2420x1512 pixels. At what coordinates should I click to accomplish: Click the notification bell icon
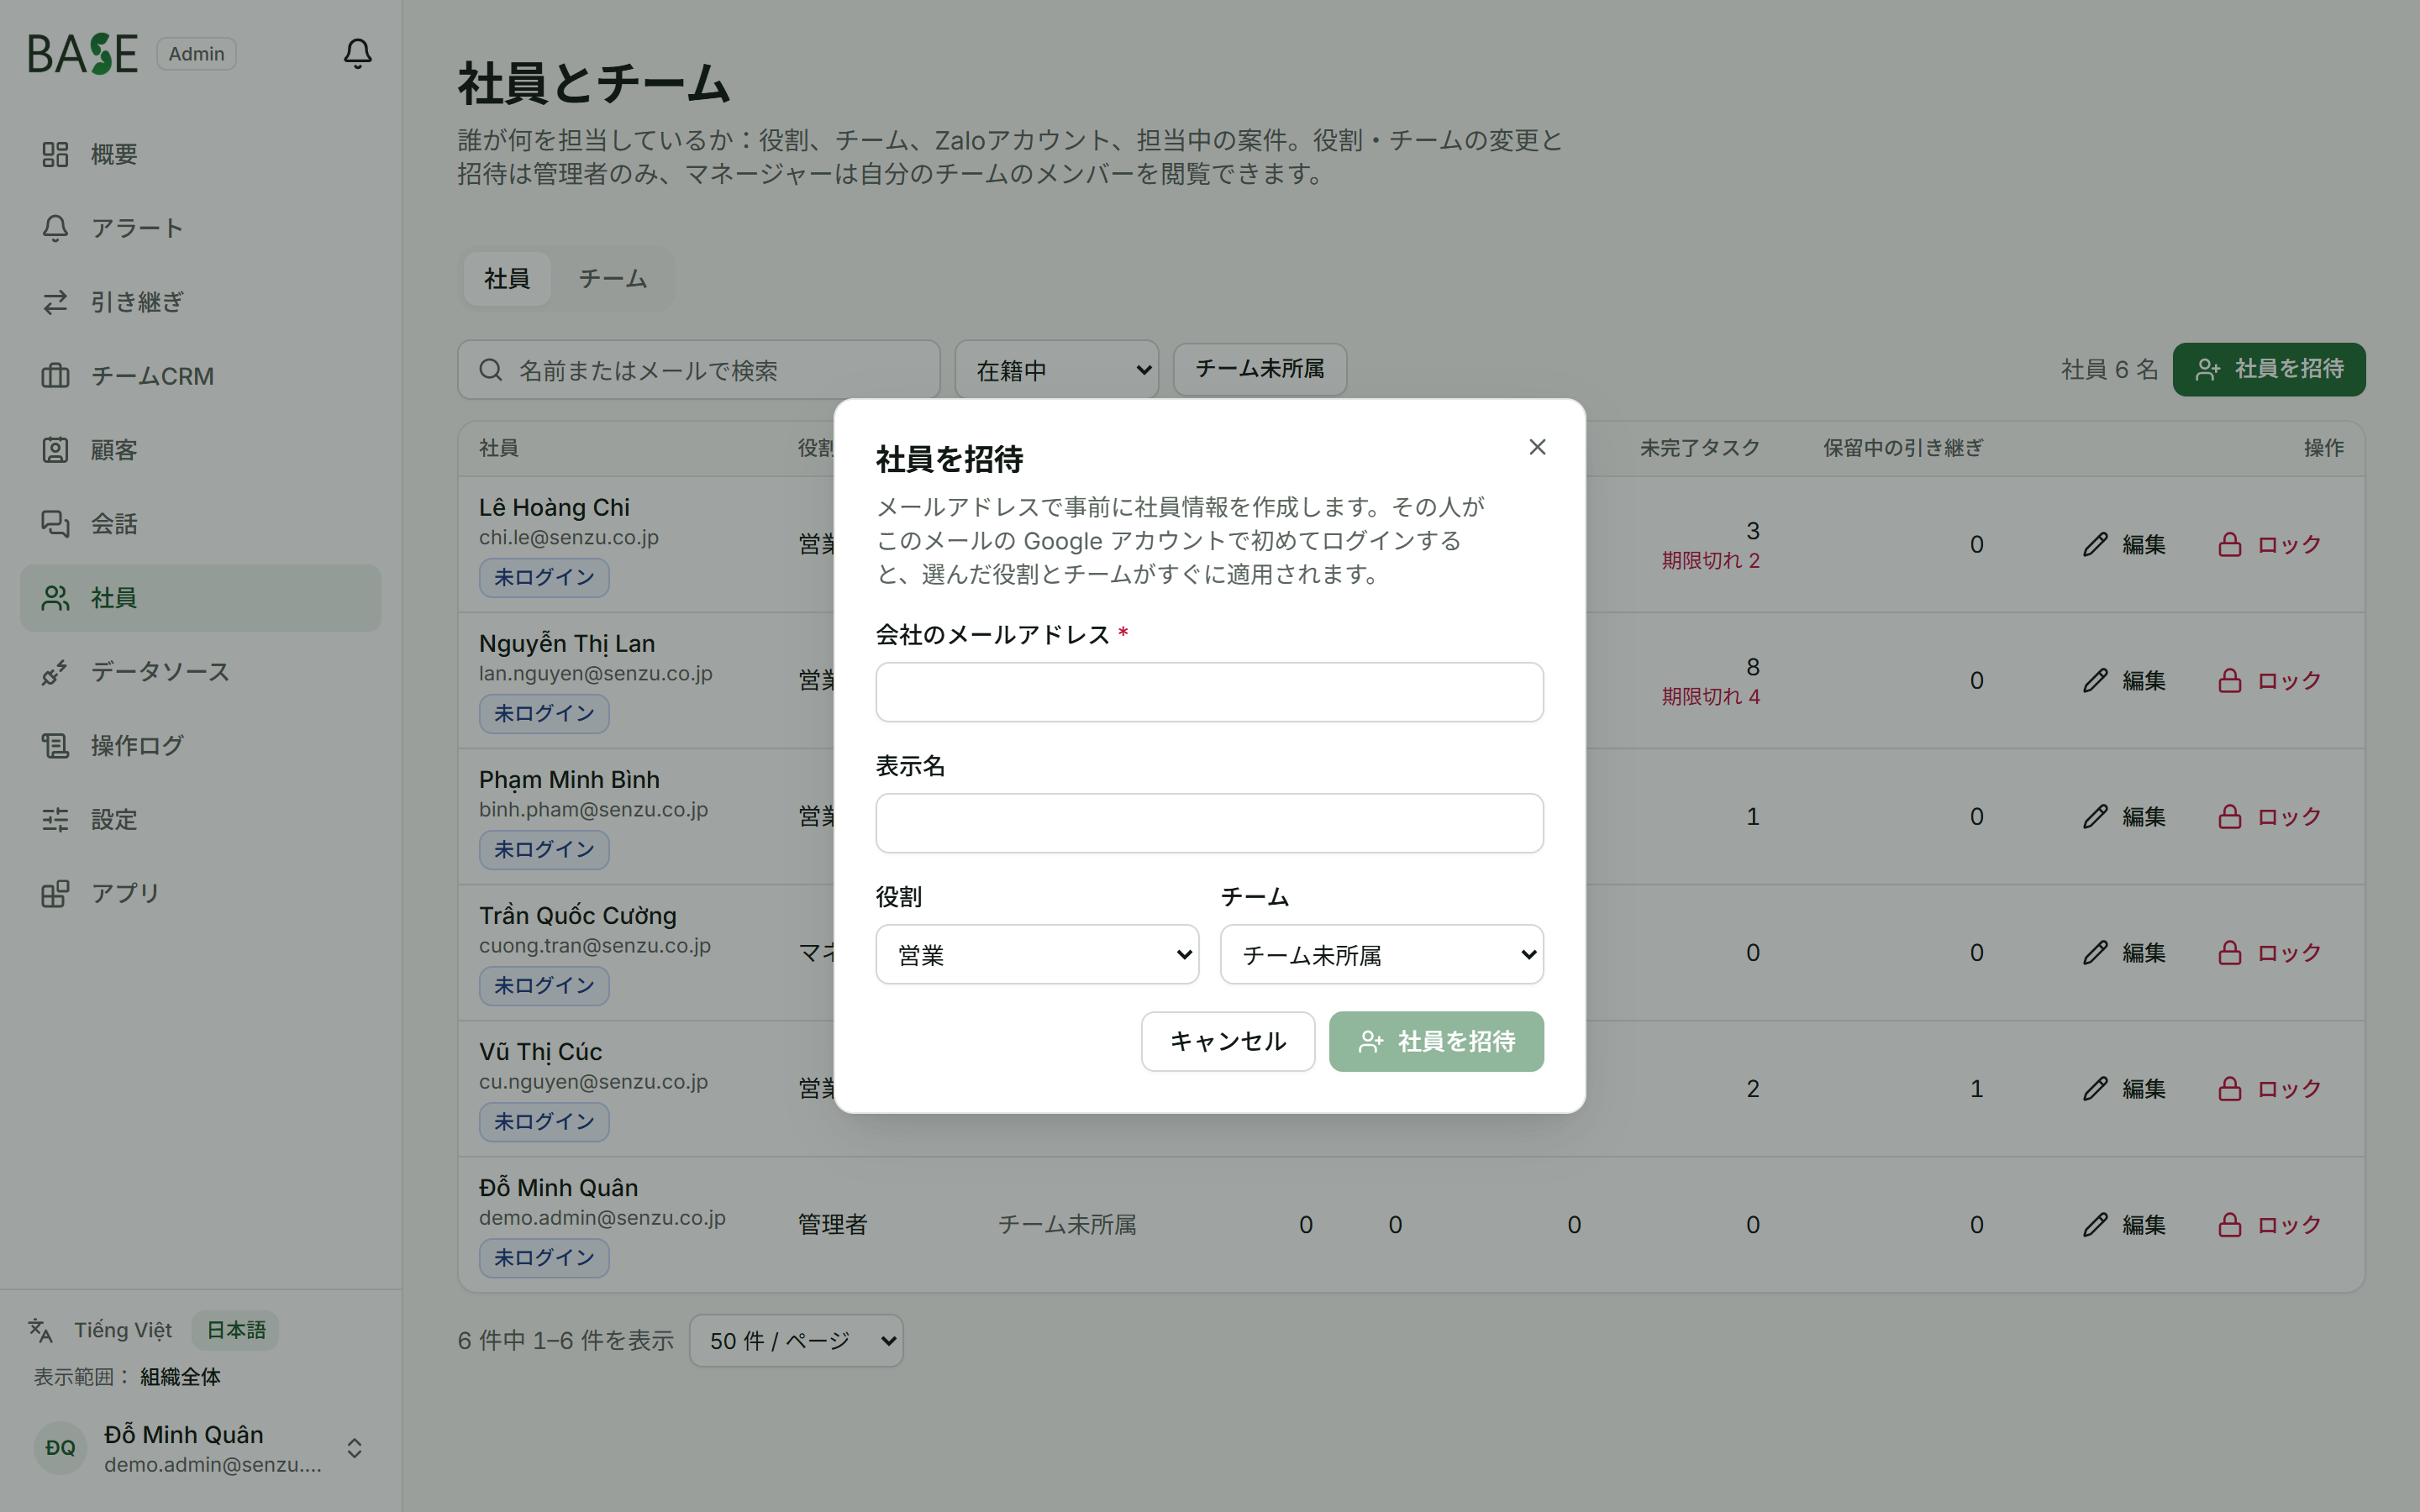point(357,53)
